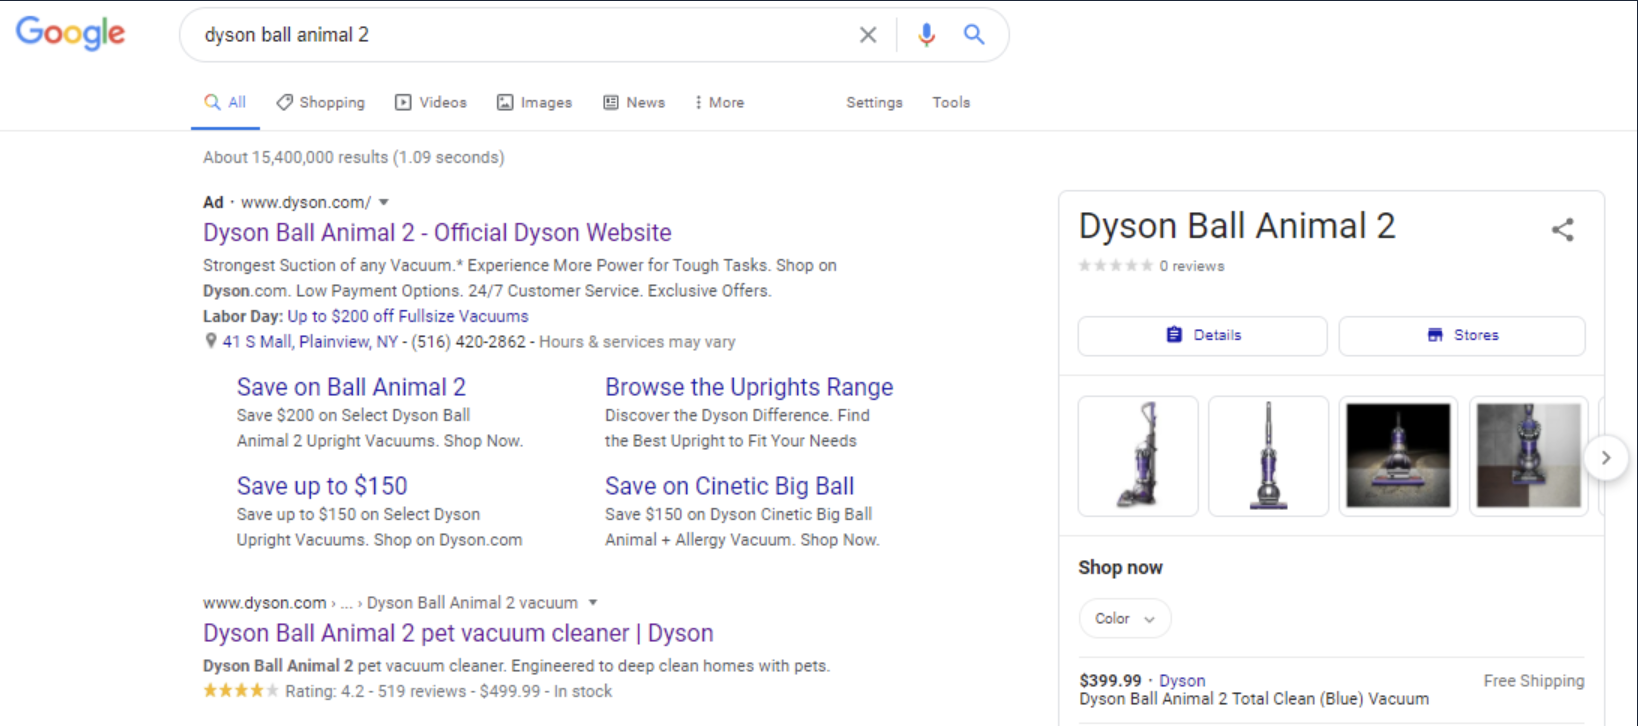Open Save on Ball Animal 2 sitelink
The height and width of the screenshot is (726, 1638).
click(x=351, y=387)
